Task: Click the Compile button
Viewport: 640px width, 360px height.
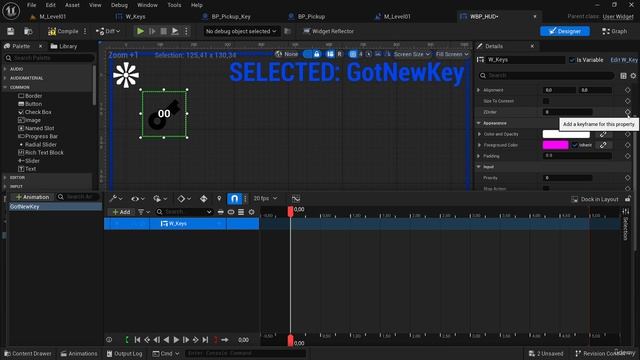Action: pyautogui.click(x=63, y=31)
